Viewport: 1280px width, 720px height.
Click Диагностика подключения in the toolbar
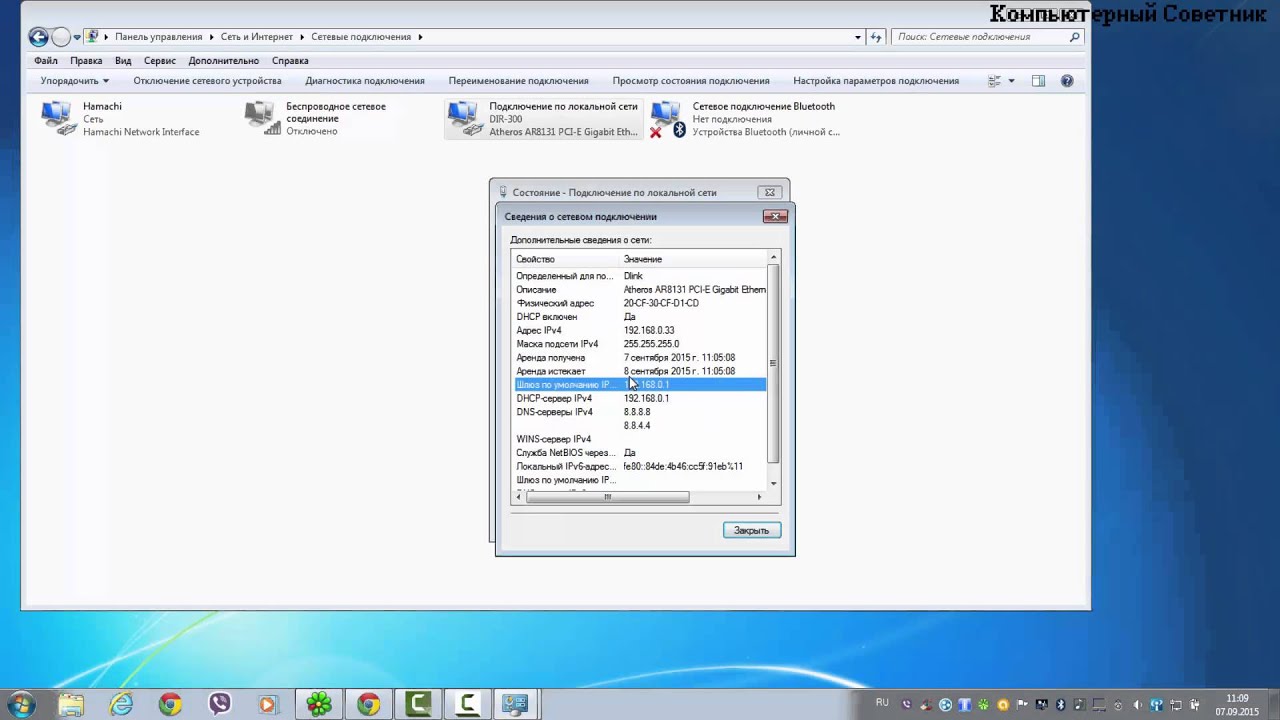365,81
